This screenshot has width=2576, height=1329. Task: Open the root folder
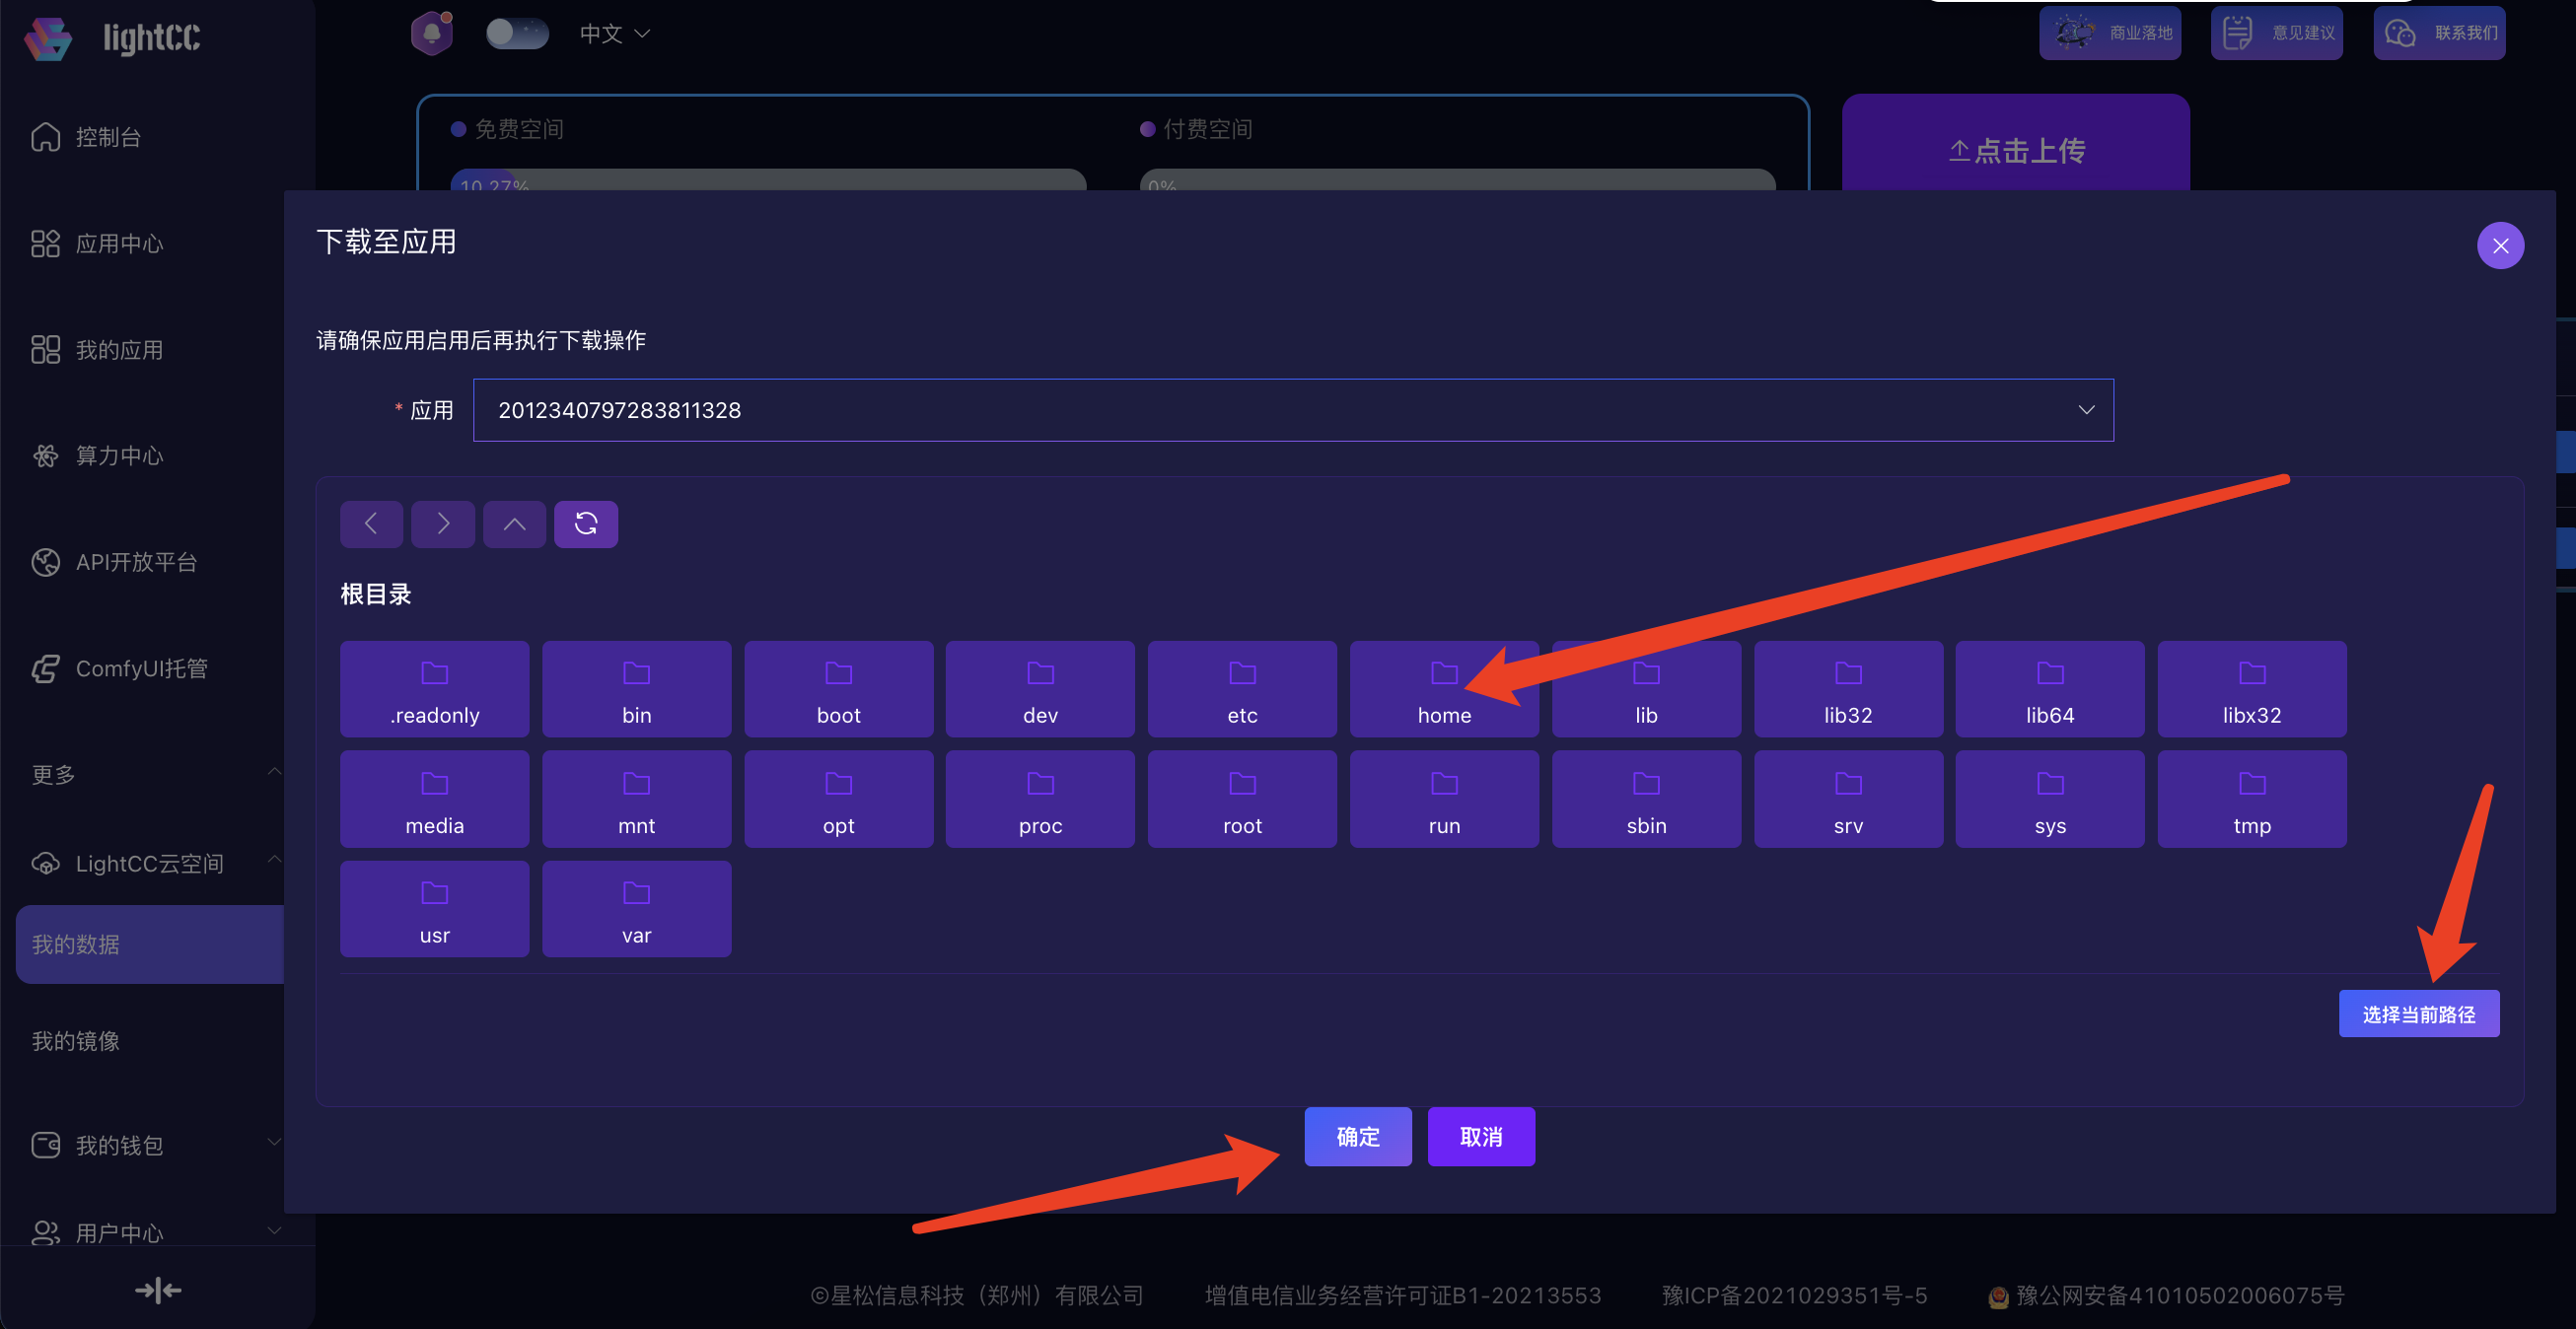1241,800
